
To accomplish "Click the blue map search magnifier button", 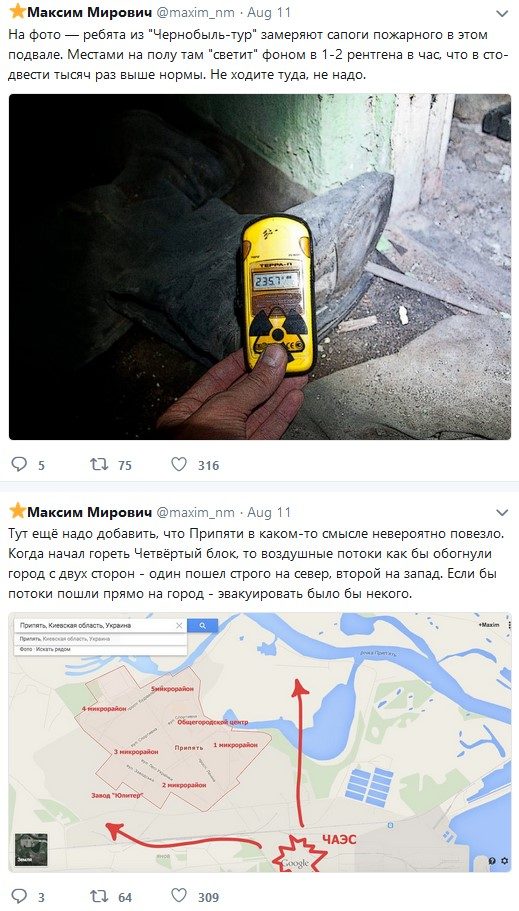I will 202,626.
